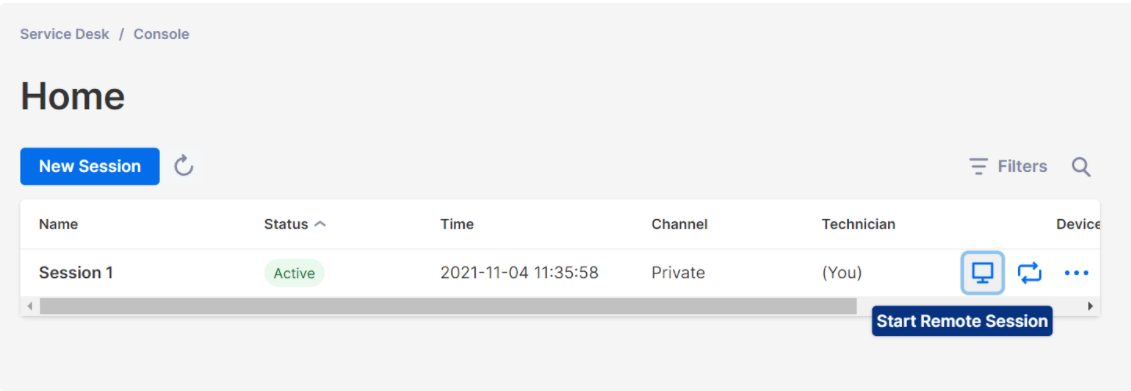Viewport: 1131px width, 391px height.
Task: Click the Filters lines icon
Action: click(x=979, y=167)
